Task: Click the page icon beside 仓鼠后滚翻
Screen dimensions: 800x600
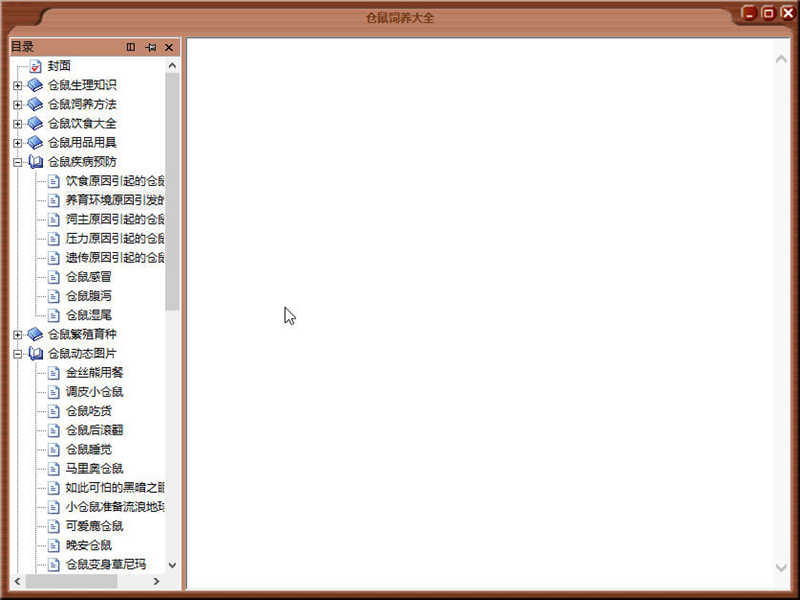Action: coord(54,430)
